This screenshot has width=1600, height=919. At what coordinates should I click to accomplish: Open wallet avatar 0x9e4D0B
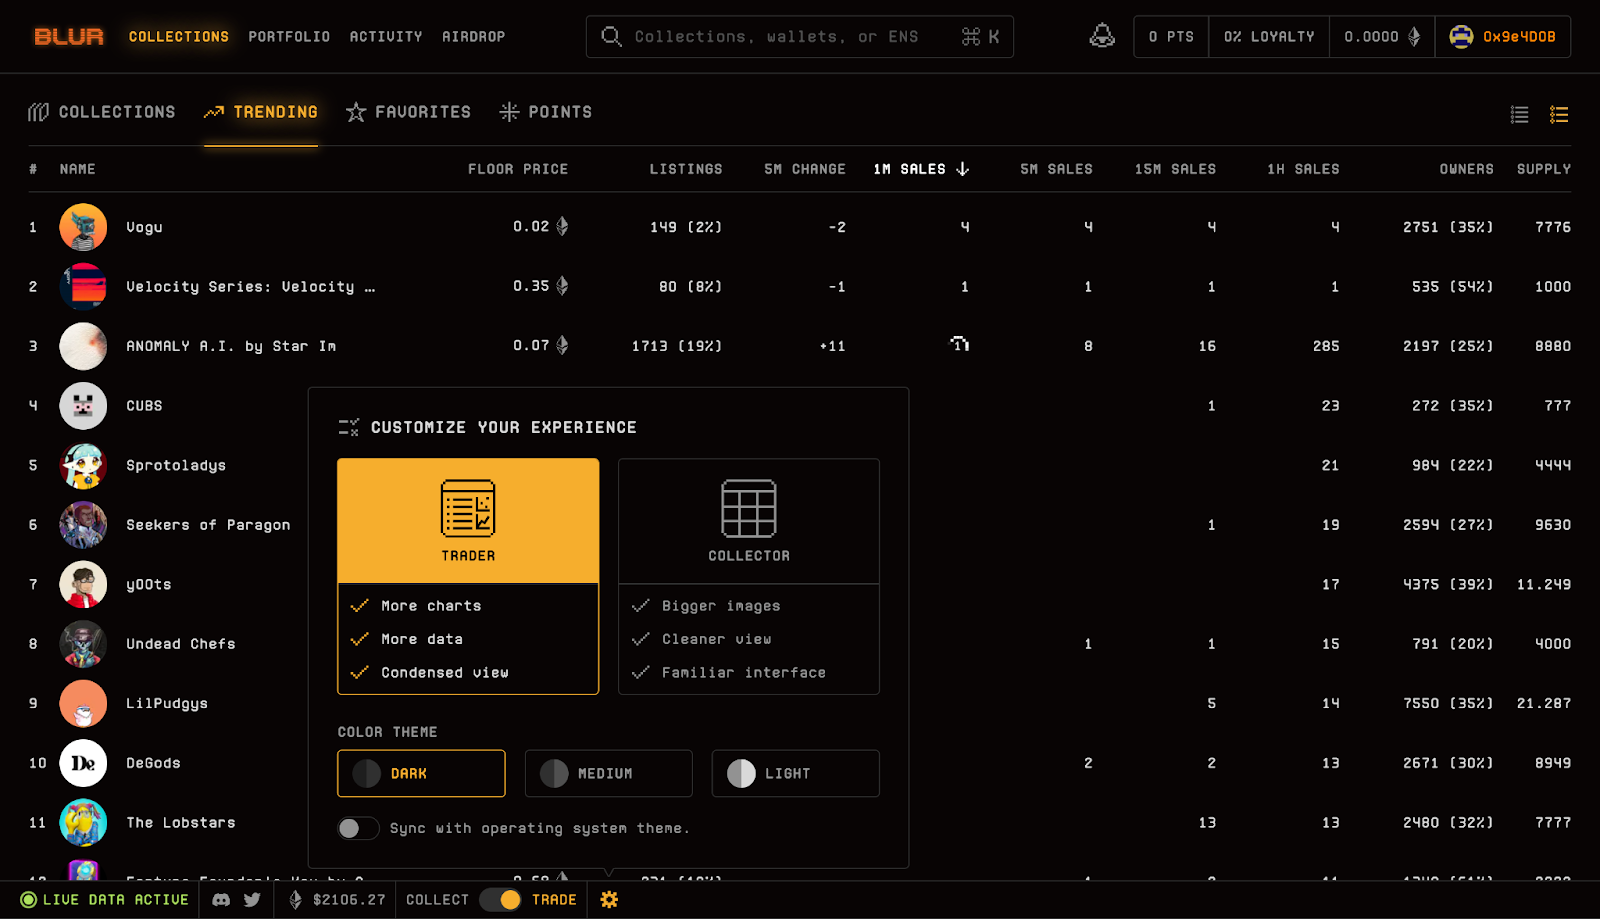tap(1503, 37)
